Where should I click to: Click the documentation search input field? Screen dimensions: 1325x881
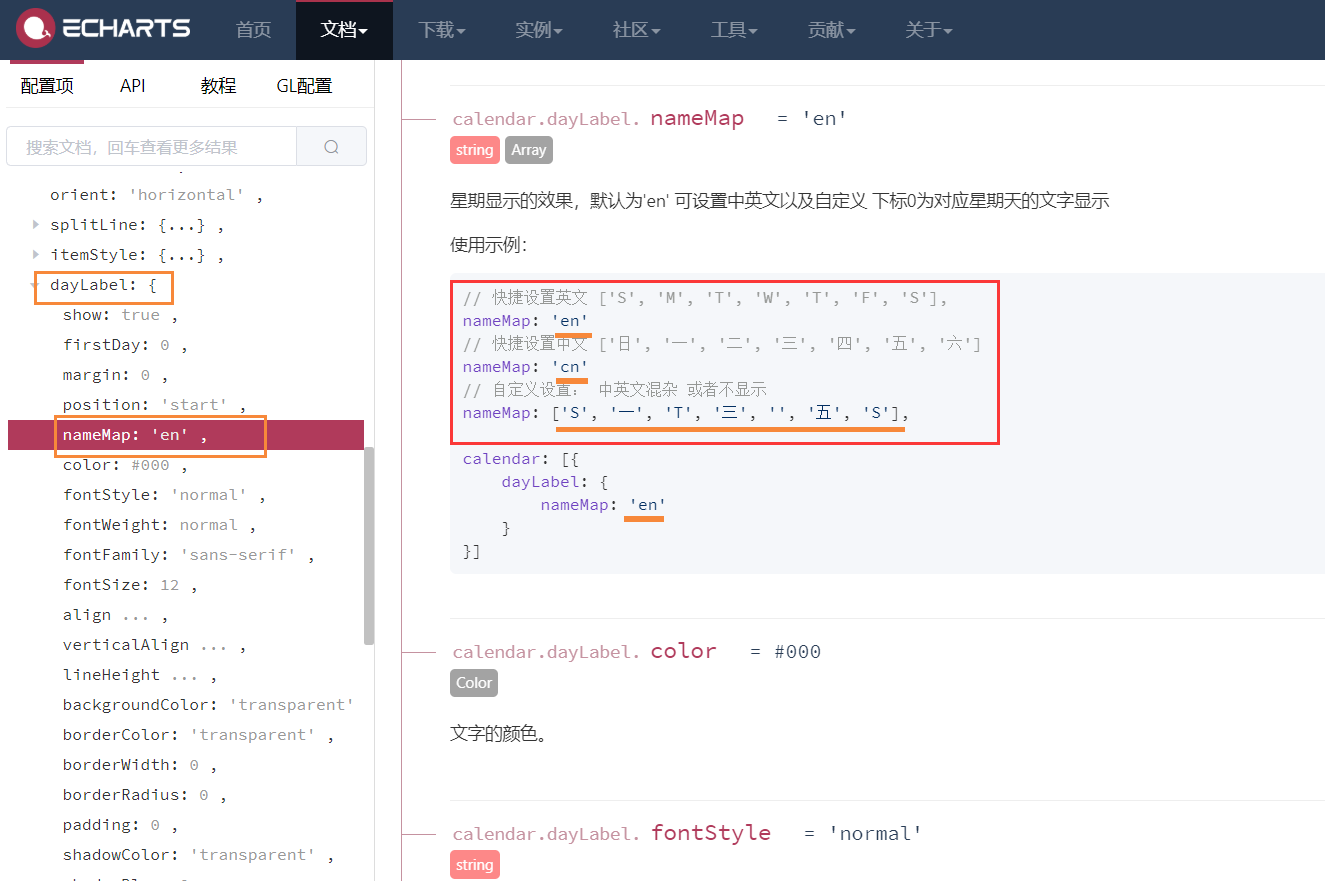(150, 146)
